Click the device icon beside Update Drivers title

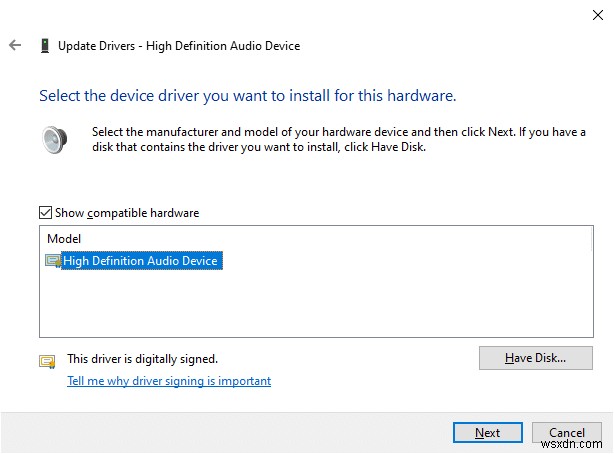tap(44, 46)
